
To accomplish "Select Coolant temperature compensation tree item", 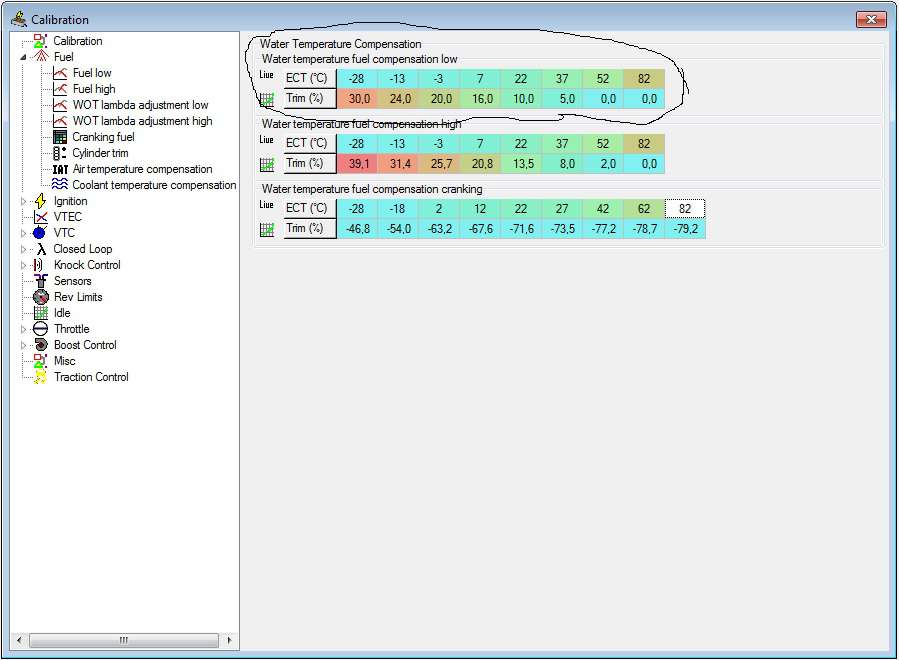I will click(x=154, y=185).
